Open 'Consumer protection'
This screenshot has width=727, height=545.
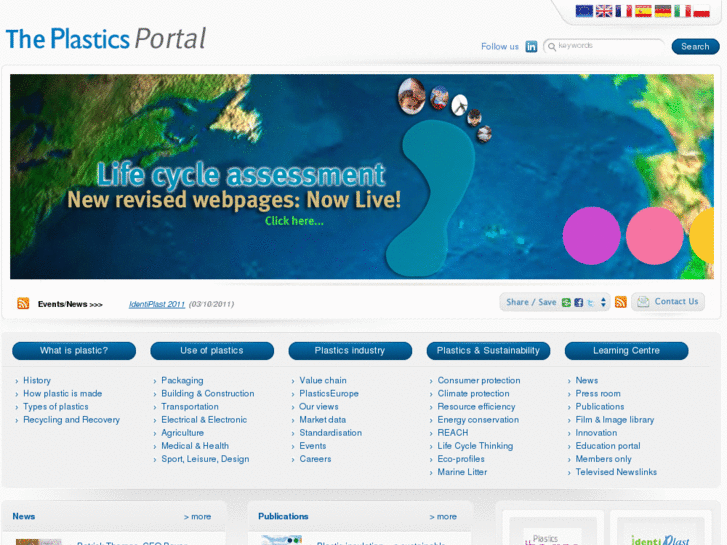tap(479, 380)
